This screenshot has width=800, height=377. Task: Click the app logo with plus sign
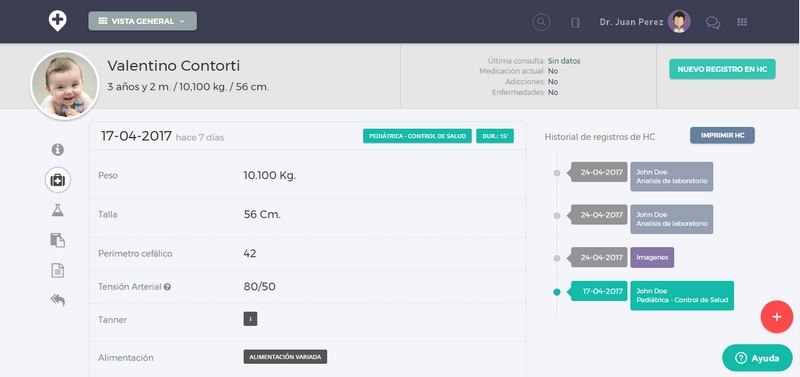(57, 21)
